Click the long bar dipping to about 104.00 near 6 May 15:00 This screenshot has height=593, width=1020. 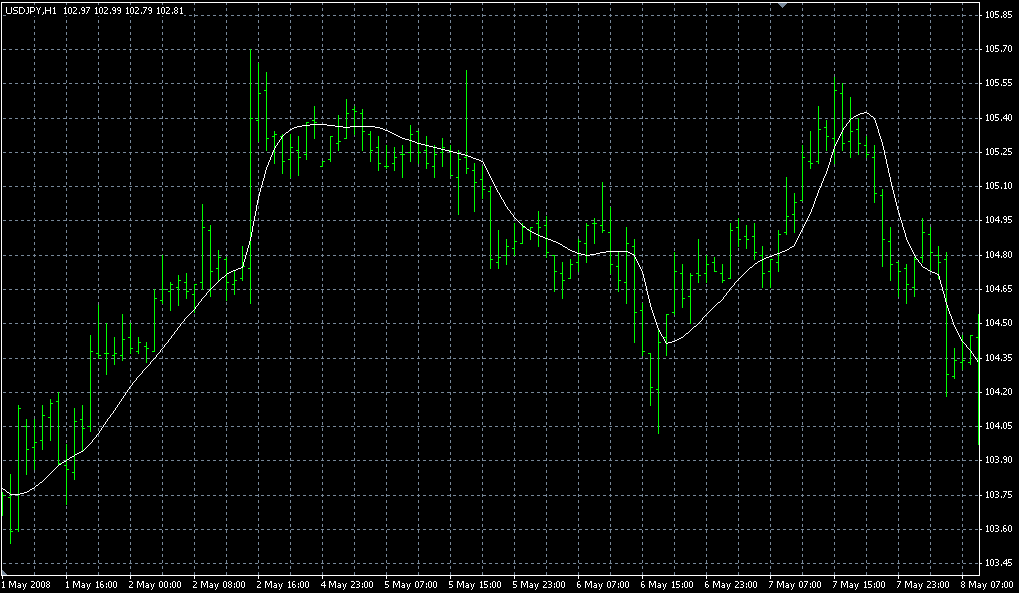[658, 390]
